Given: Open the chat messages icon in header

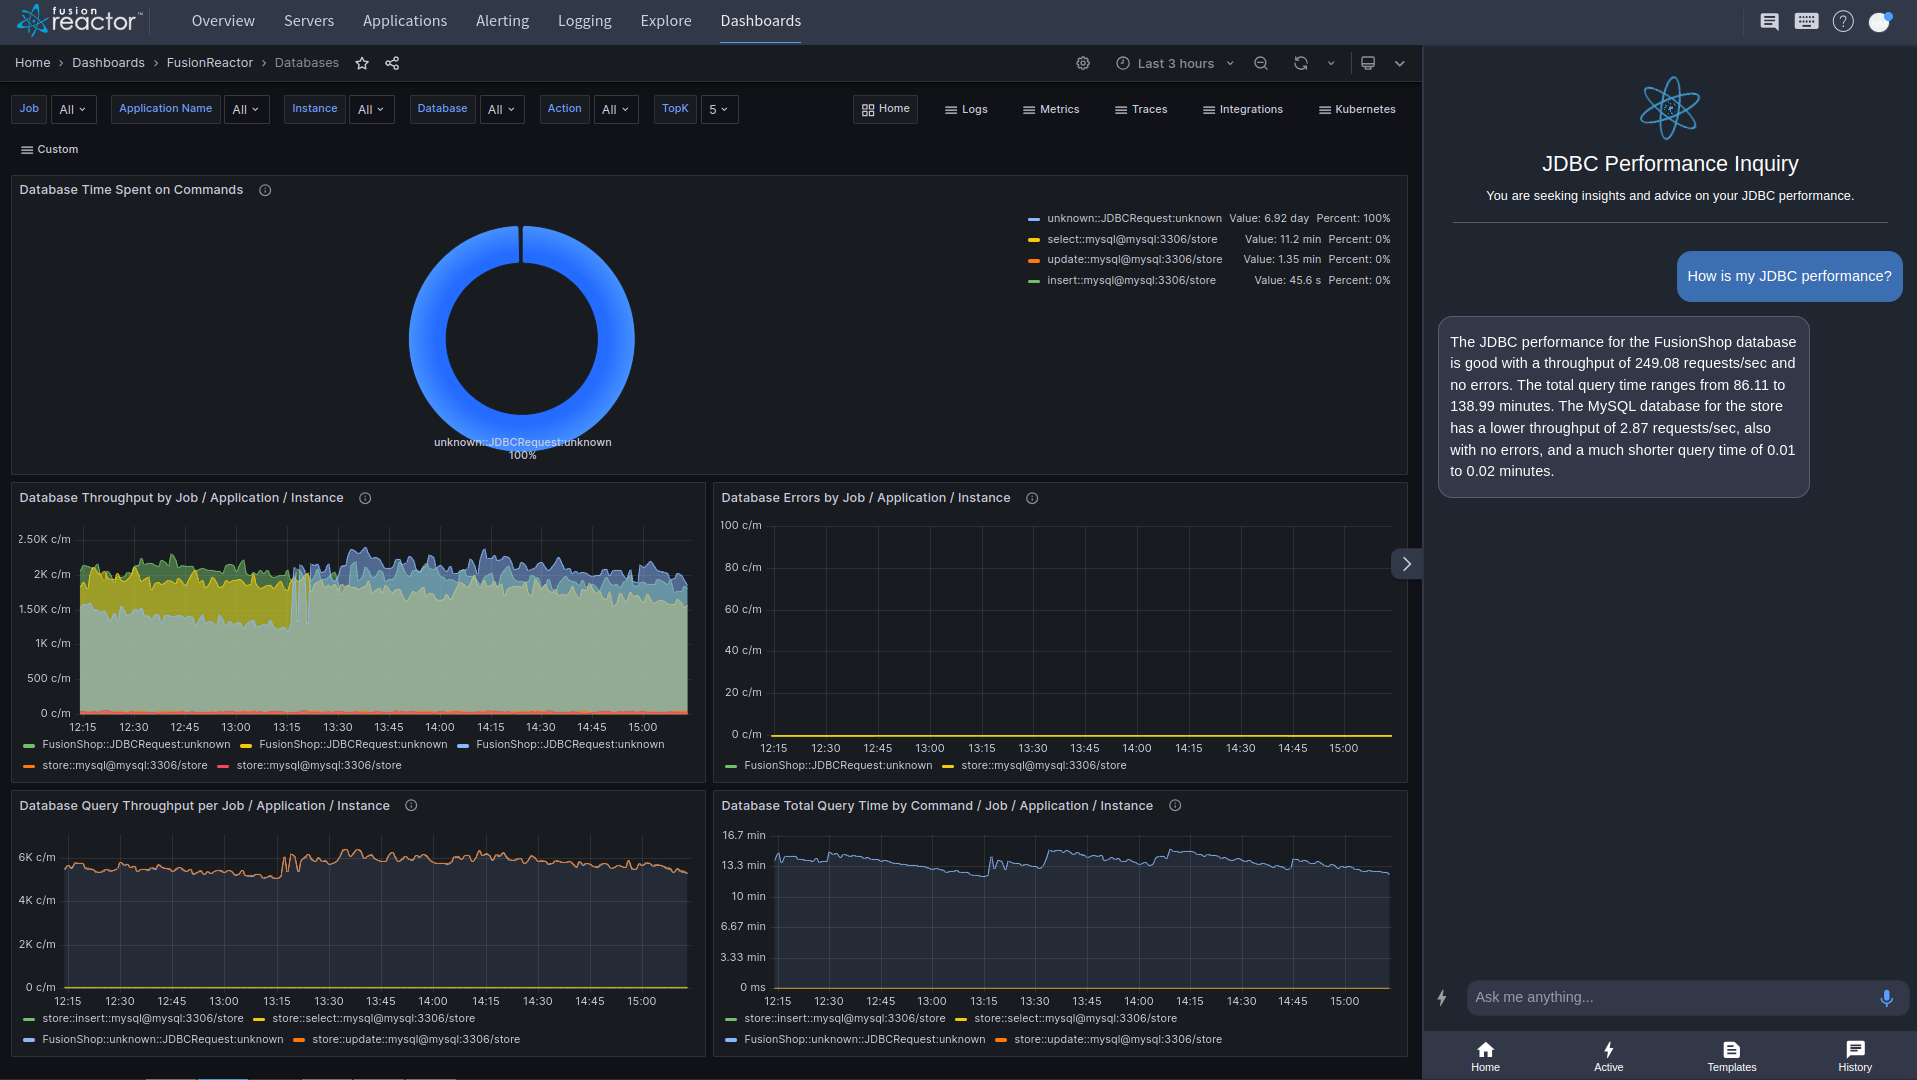Looking at the screenshot, I should tap(1769, 21).
